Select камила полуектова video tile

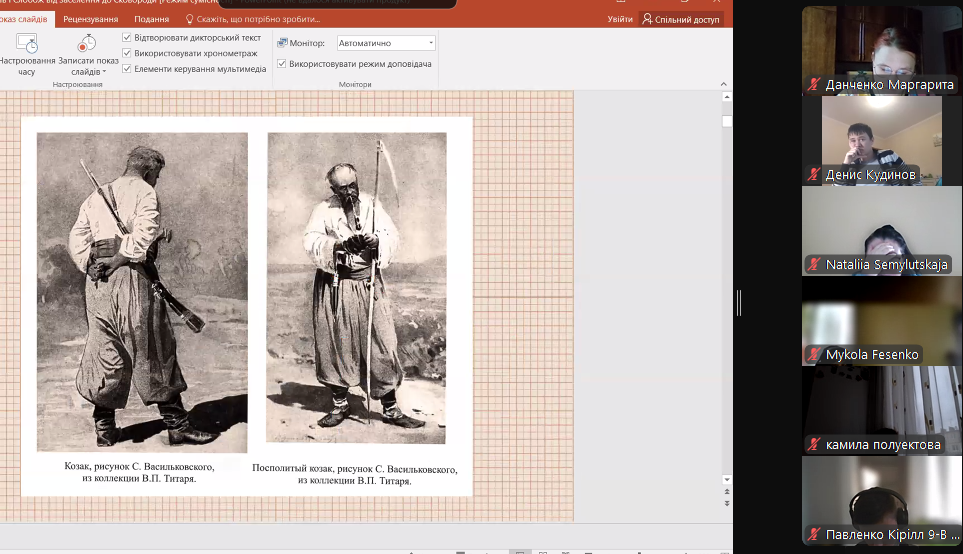(881, 410)
